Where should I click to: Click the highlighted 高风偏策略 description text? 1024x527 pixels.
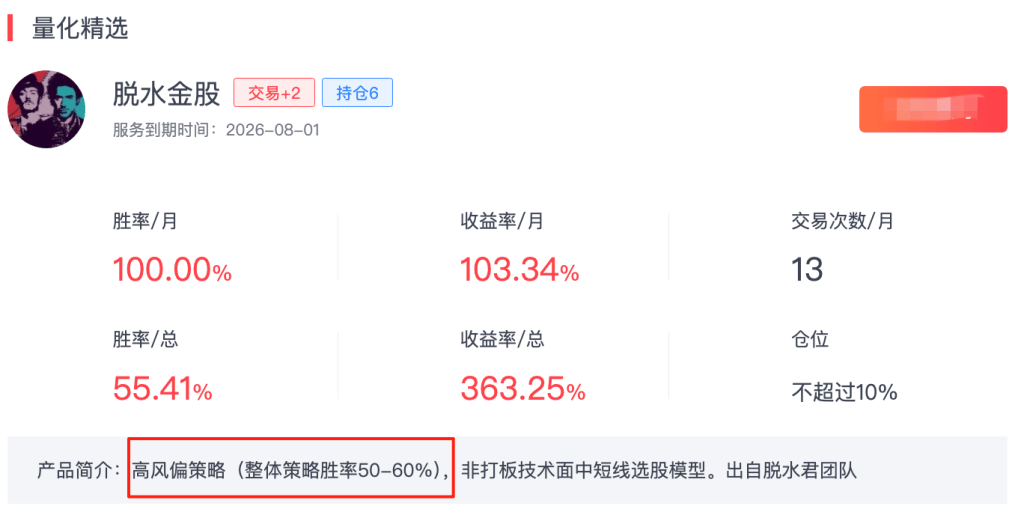290,469
